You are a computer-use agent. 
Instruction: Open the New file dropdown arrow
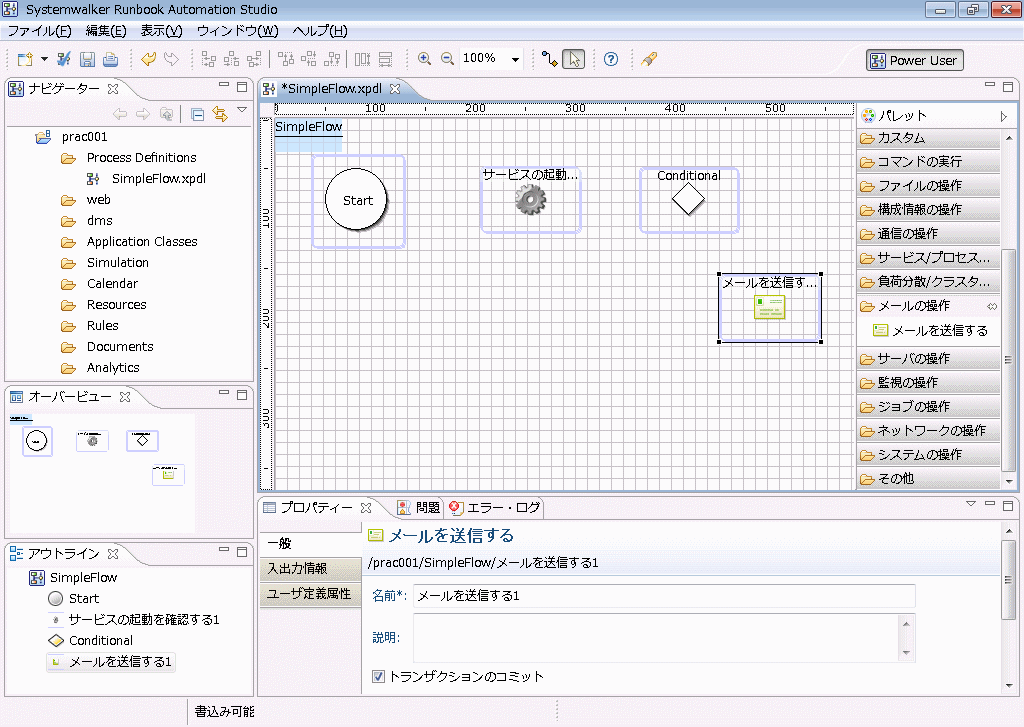click(44, 59)
